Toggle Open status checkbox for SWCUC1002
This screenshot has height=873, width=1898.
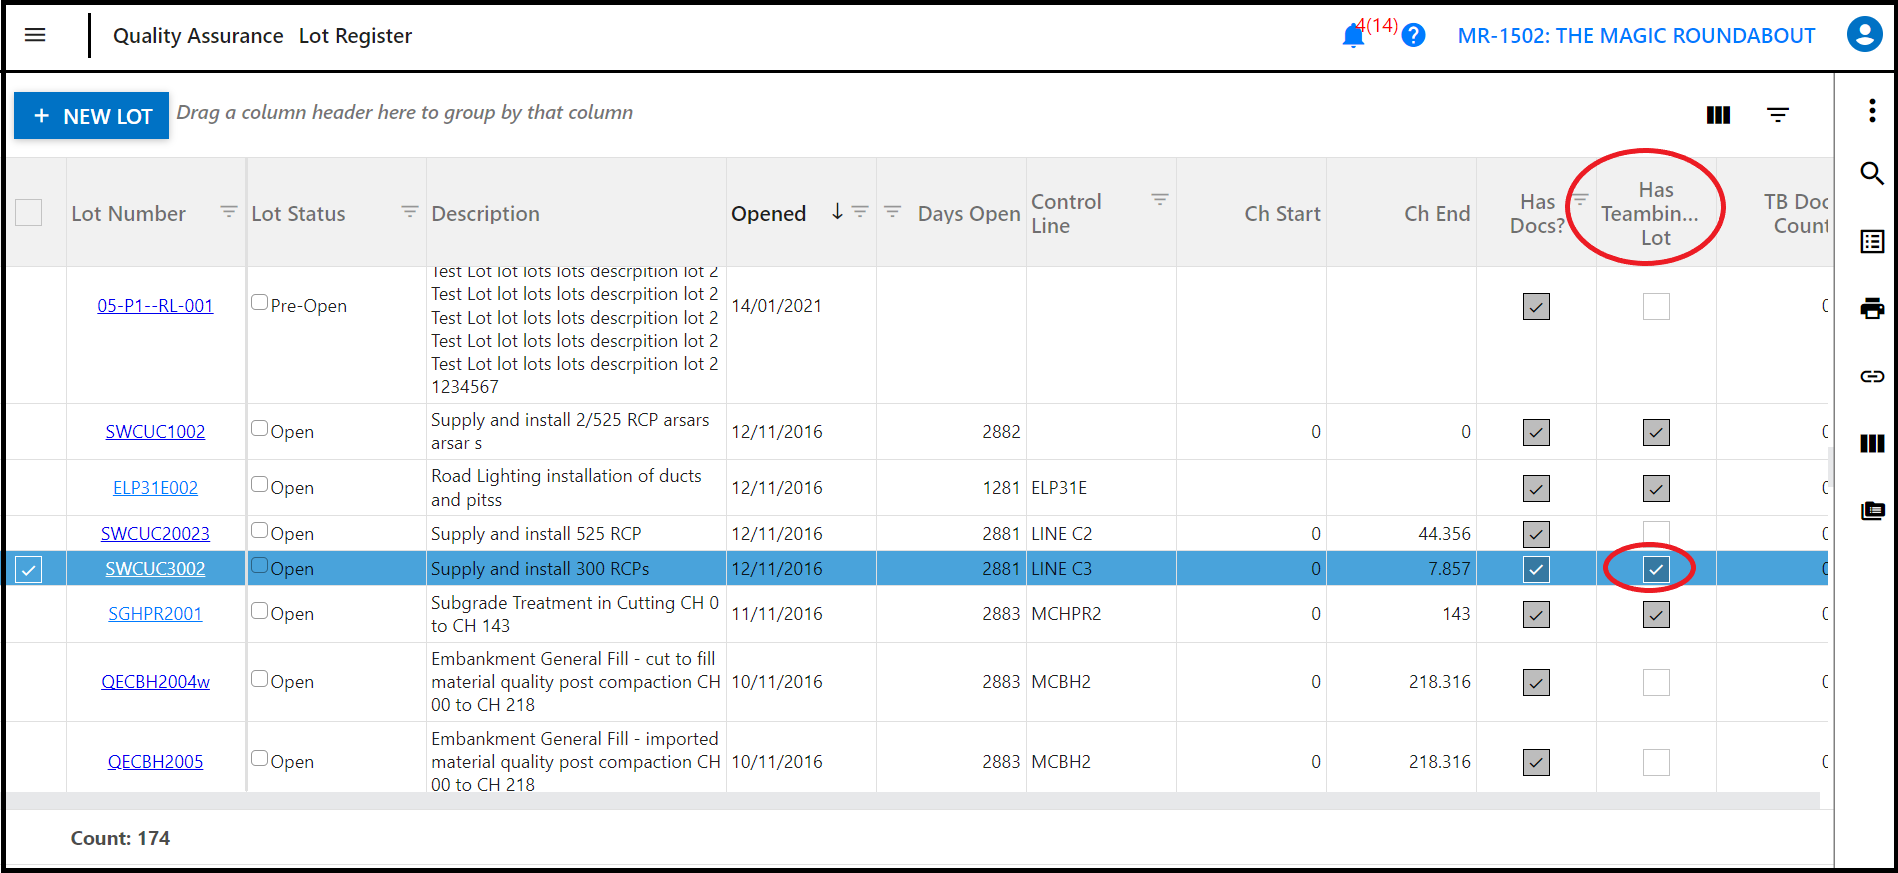click(x=260, y=428)
